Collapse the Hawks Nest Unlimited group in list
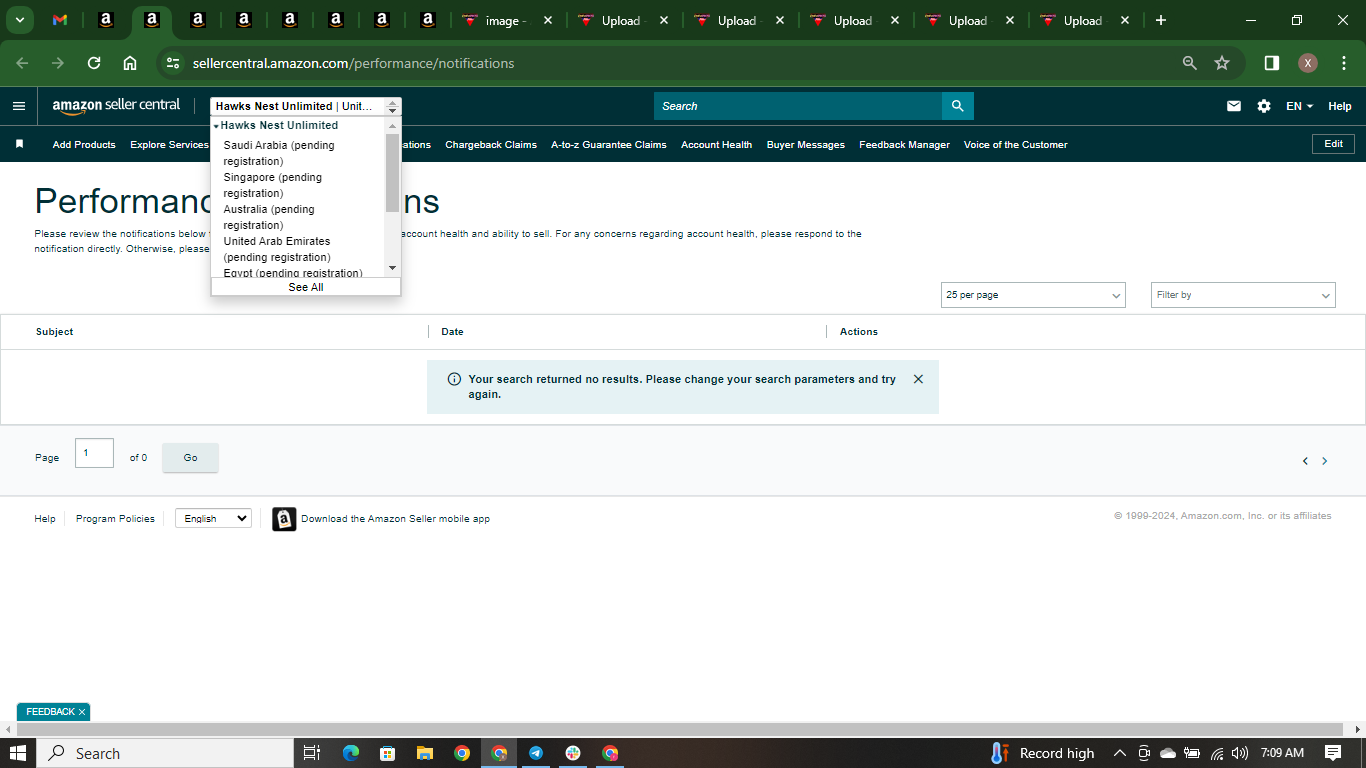The width and height of the screenshot is (1366, 768). coord(216,126)
